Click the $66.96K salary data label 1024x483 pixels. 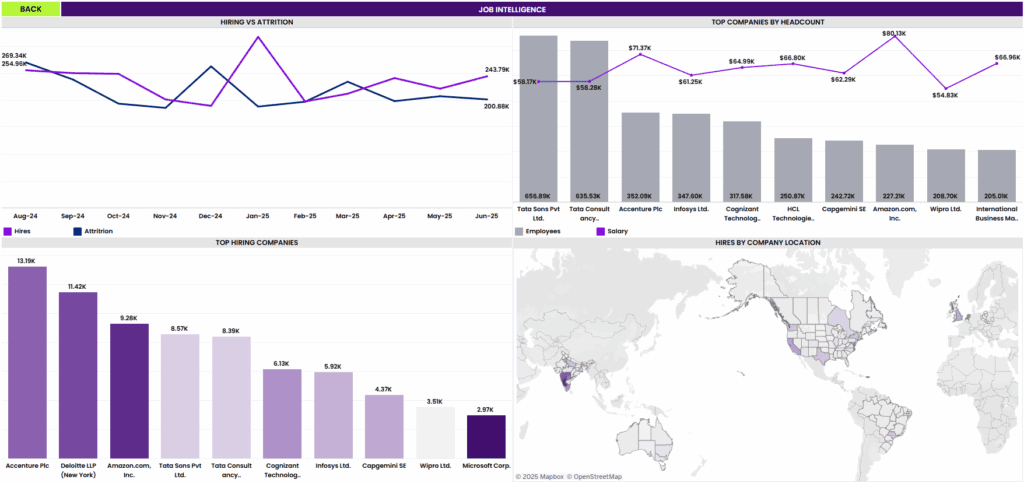coord(1006,57)
